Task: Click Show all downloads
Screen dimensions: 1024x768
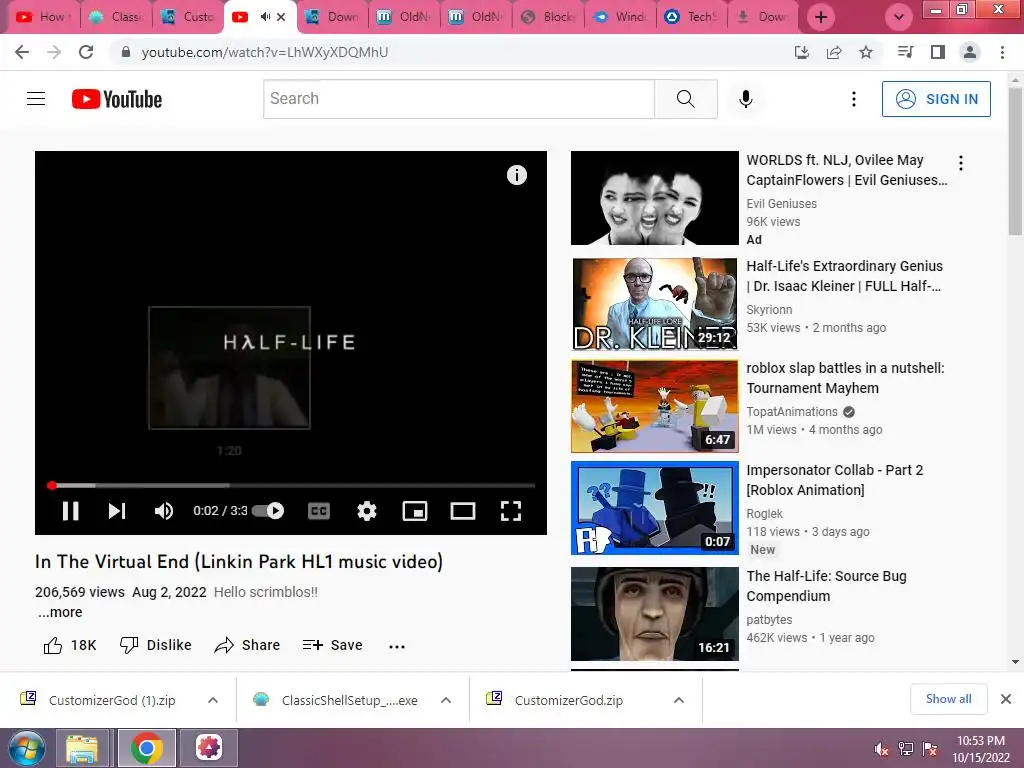Action: click(948, 699)
